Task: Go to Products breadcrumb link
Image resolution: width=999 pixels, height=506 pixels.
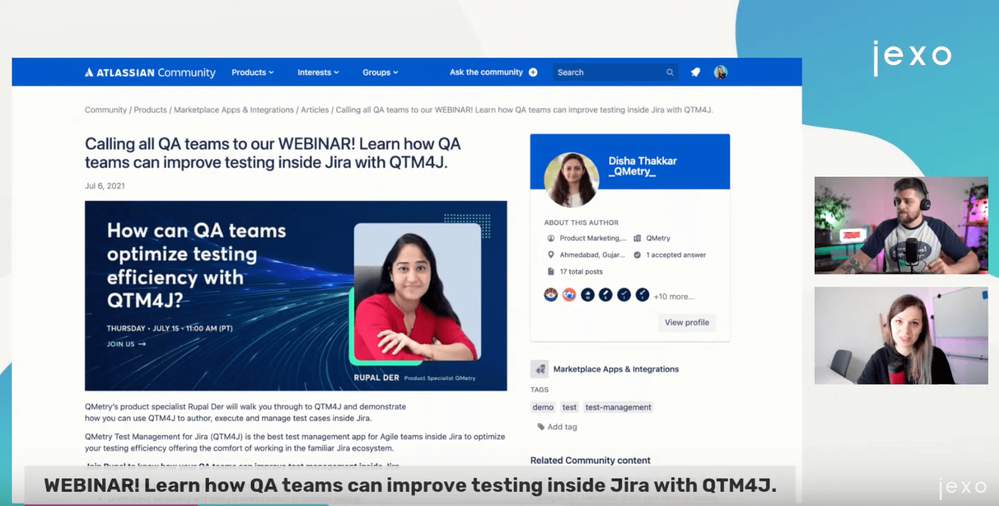Action: pos(150,110)
